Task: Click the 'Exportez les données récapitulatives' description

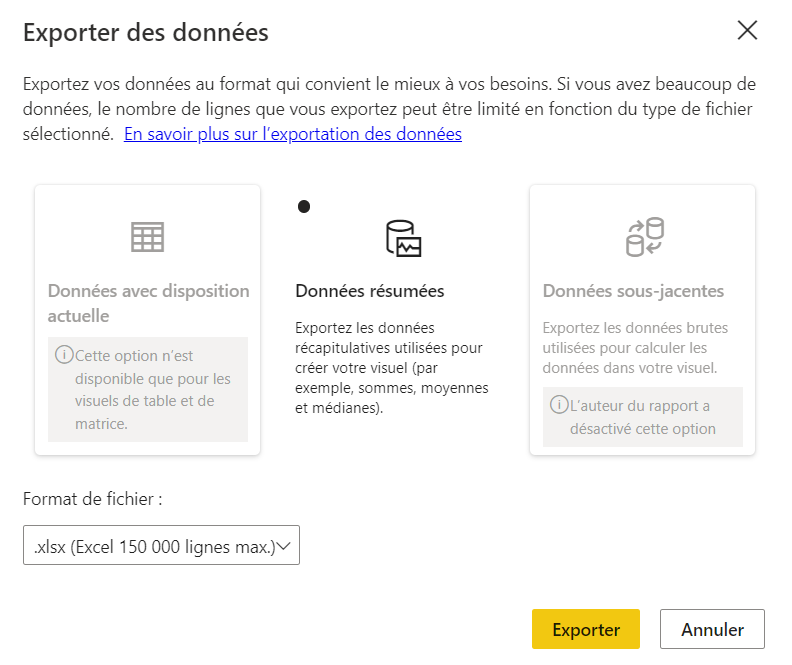Action: click(392, 368)
